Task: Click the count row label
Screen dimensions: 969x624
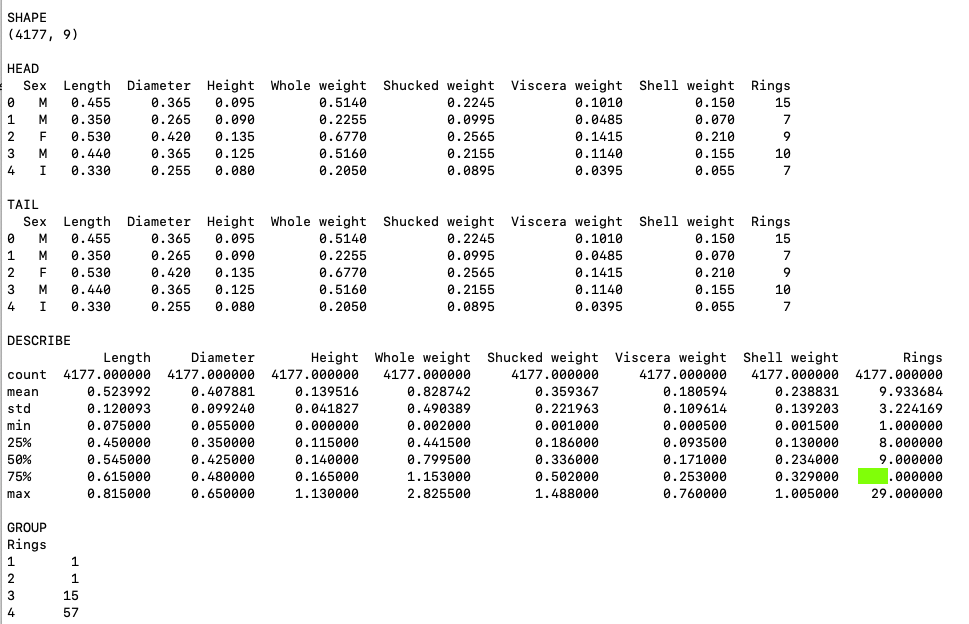Action: point(27,375)
